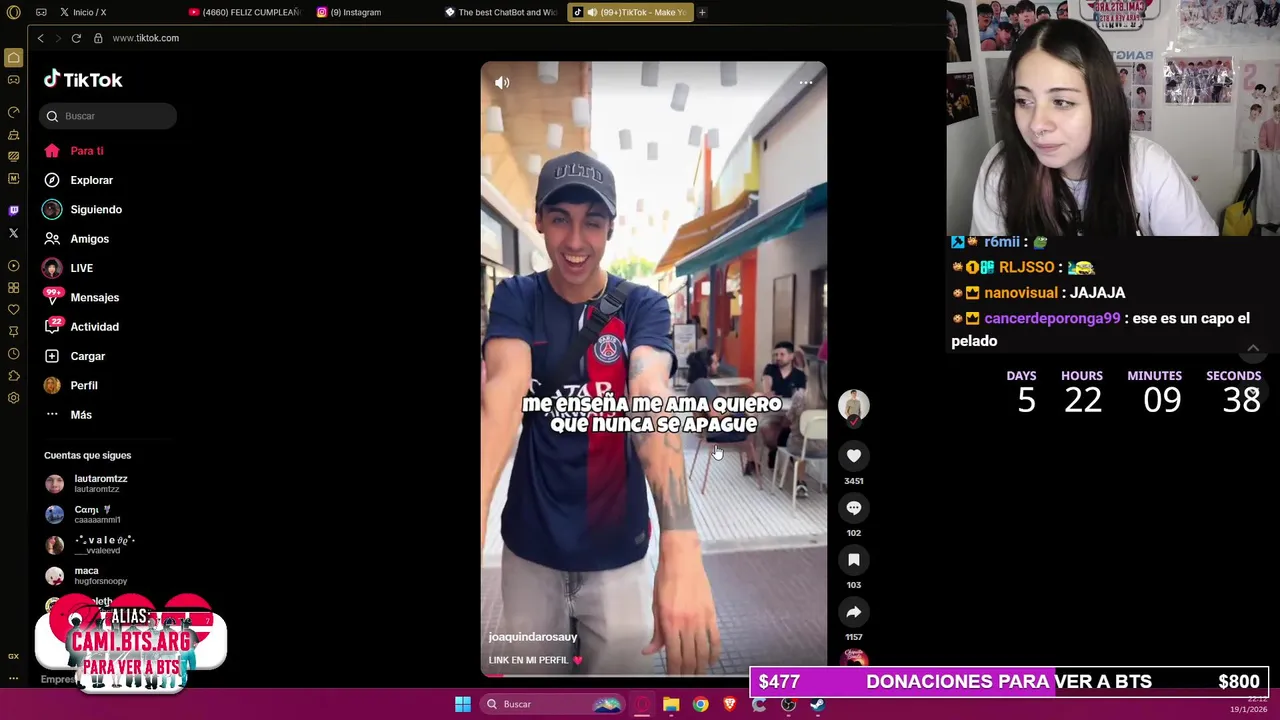
Task: Open Opera sidebar extensions cube icon
Action: [13, 376]
